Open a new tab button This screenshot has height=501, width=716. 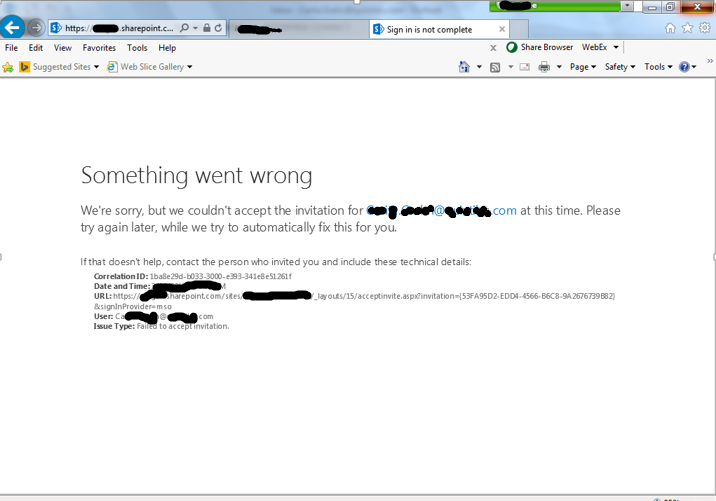(519, 30)
